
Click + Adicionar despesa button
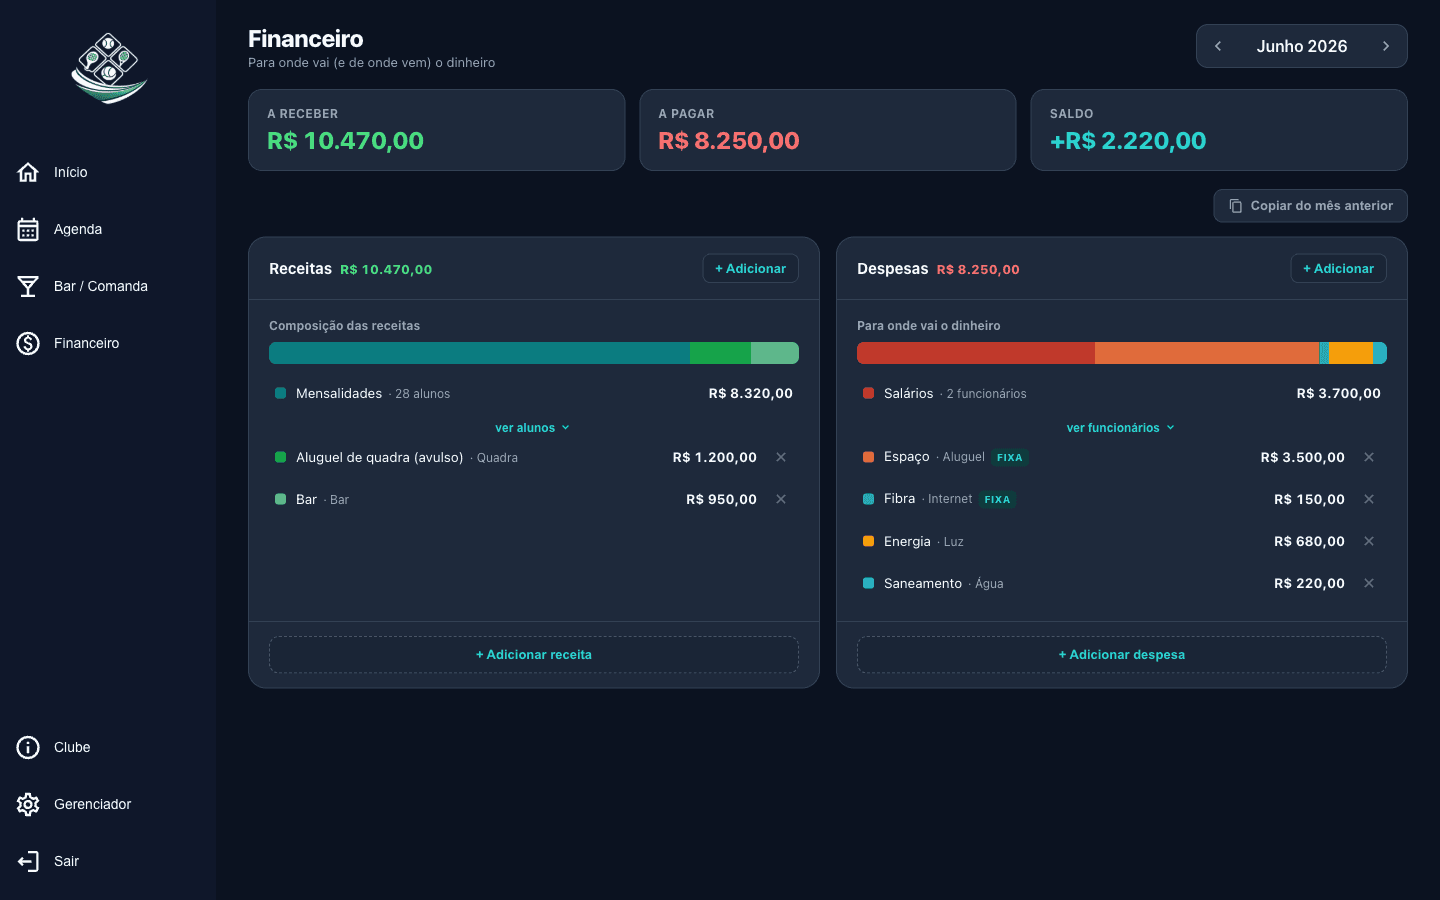(1122, 655)
